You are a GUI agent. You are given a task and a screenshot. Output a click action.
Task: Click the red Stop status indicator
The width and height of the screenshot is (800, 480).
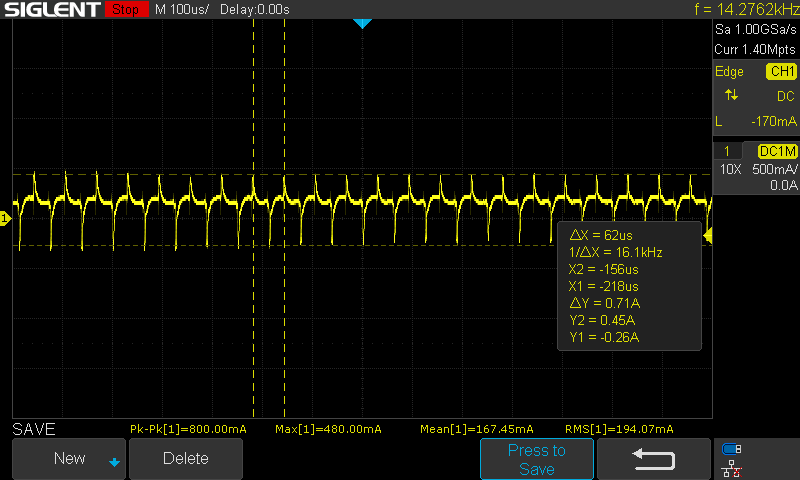[126, 9]
